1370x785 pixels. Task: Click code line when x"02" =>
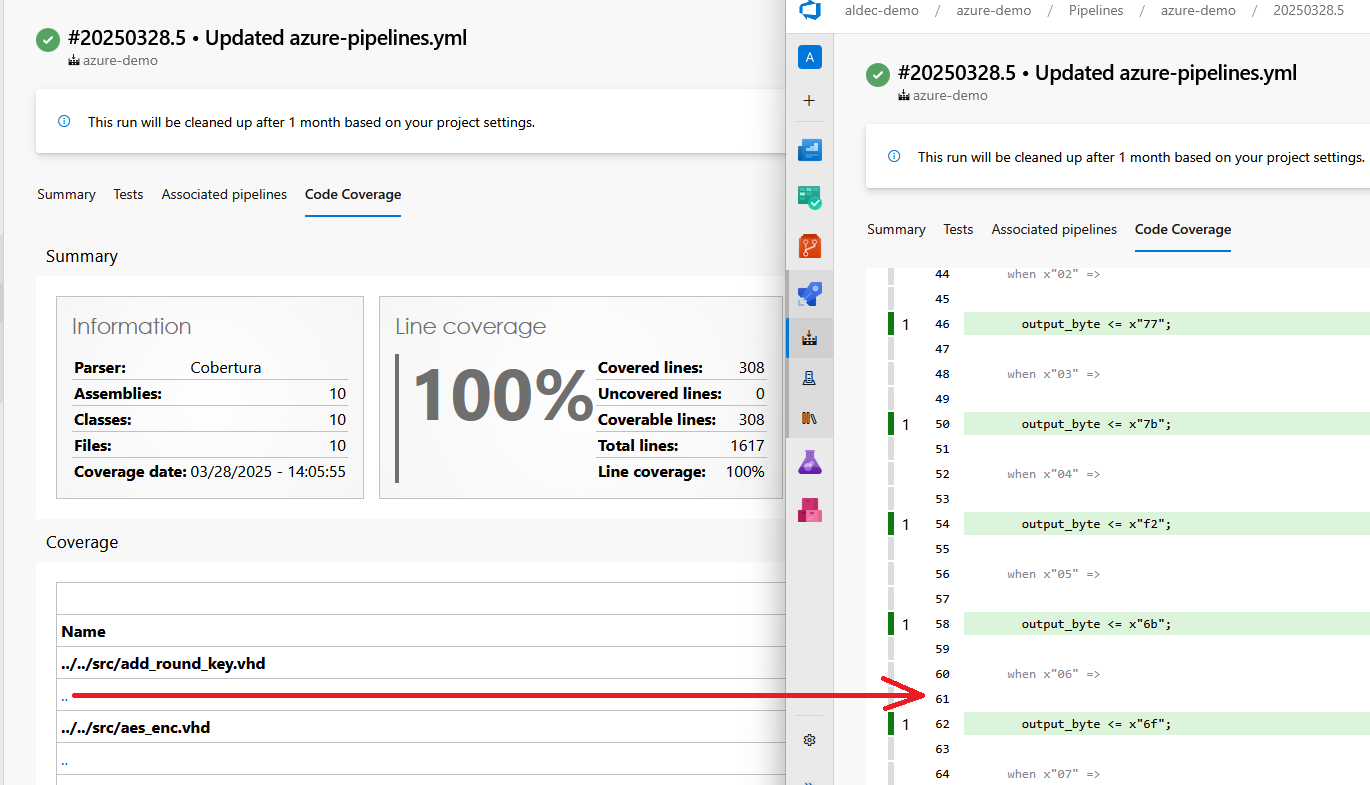(x=1053, y=274)
